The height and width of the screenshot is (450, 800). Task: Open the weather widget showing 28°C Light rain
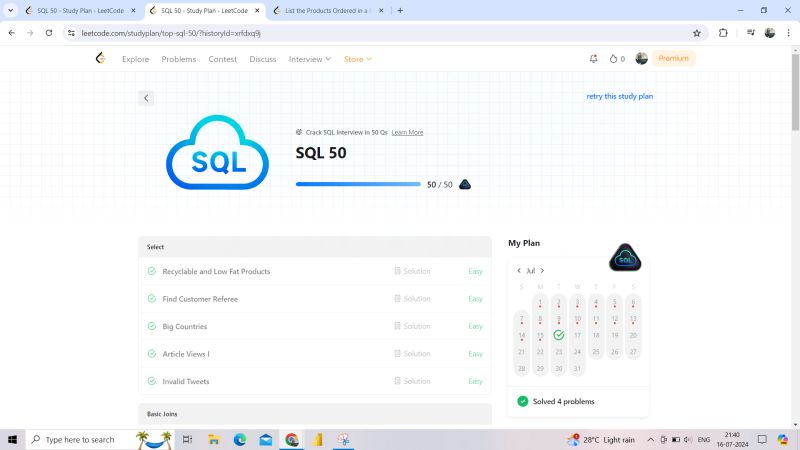[x=602, y=439]
